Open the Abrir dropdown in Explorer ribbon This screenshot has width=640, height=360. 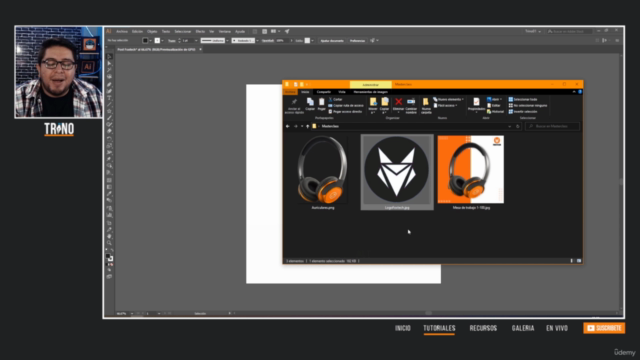click(494, 99)
